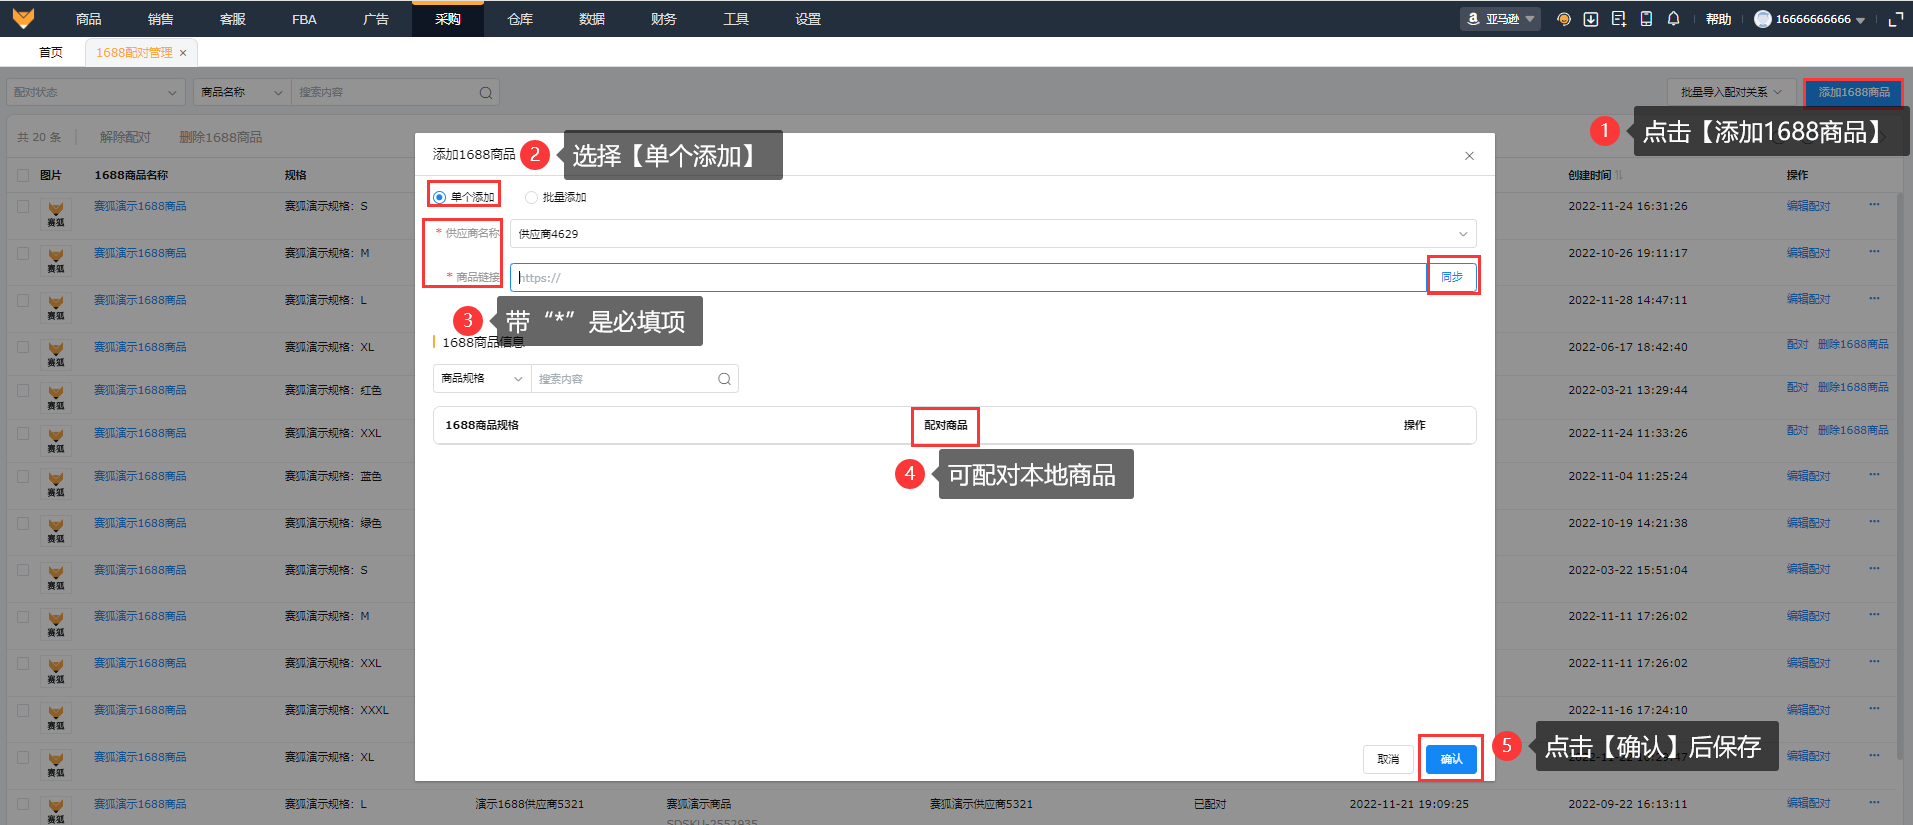Image resolution: width=1913 pixels, height=825 pixels.
Task: Open more options (...) for the 2022-11-04 11:25:24 row
Action: [1874, 475]
